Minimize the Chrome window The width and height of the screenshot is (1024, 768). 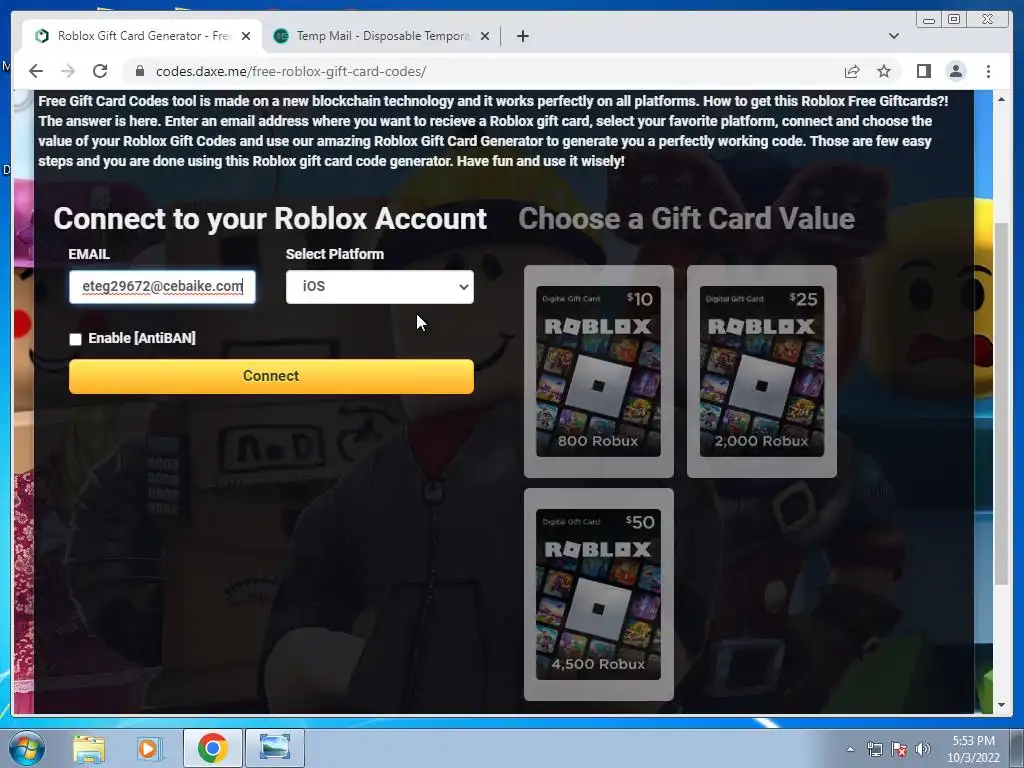point(929,20)
